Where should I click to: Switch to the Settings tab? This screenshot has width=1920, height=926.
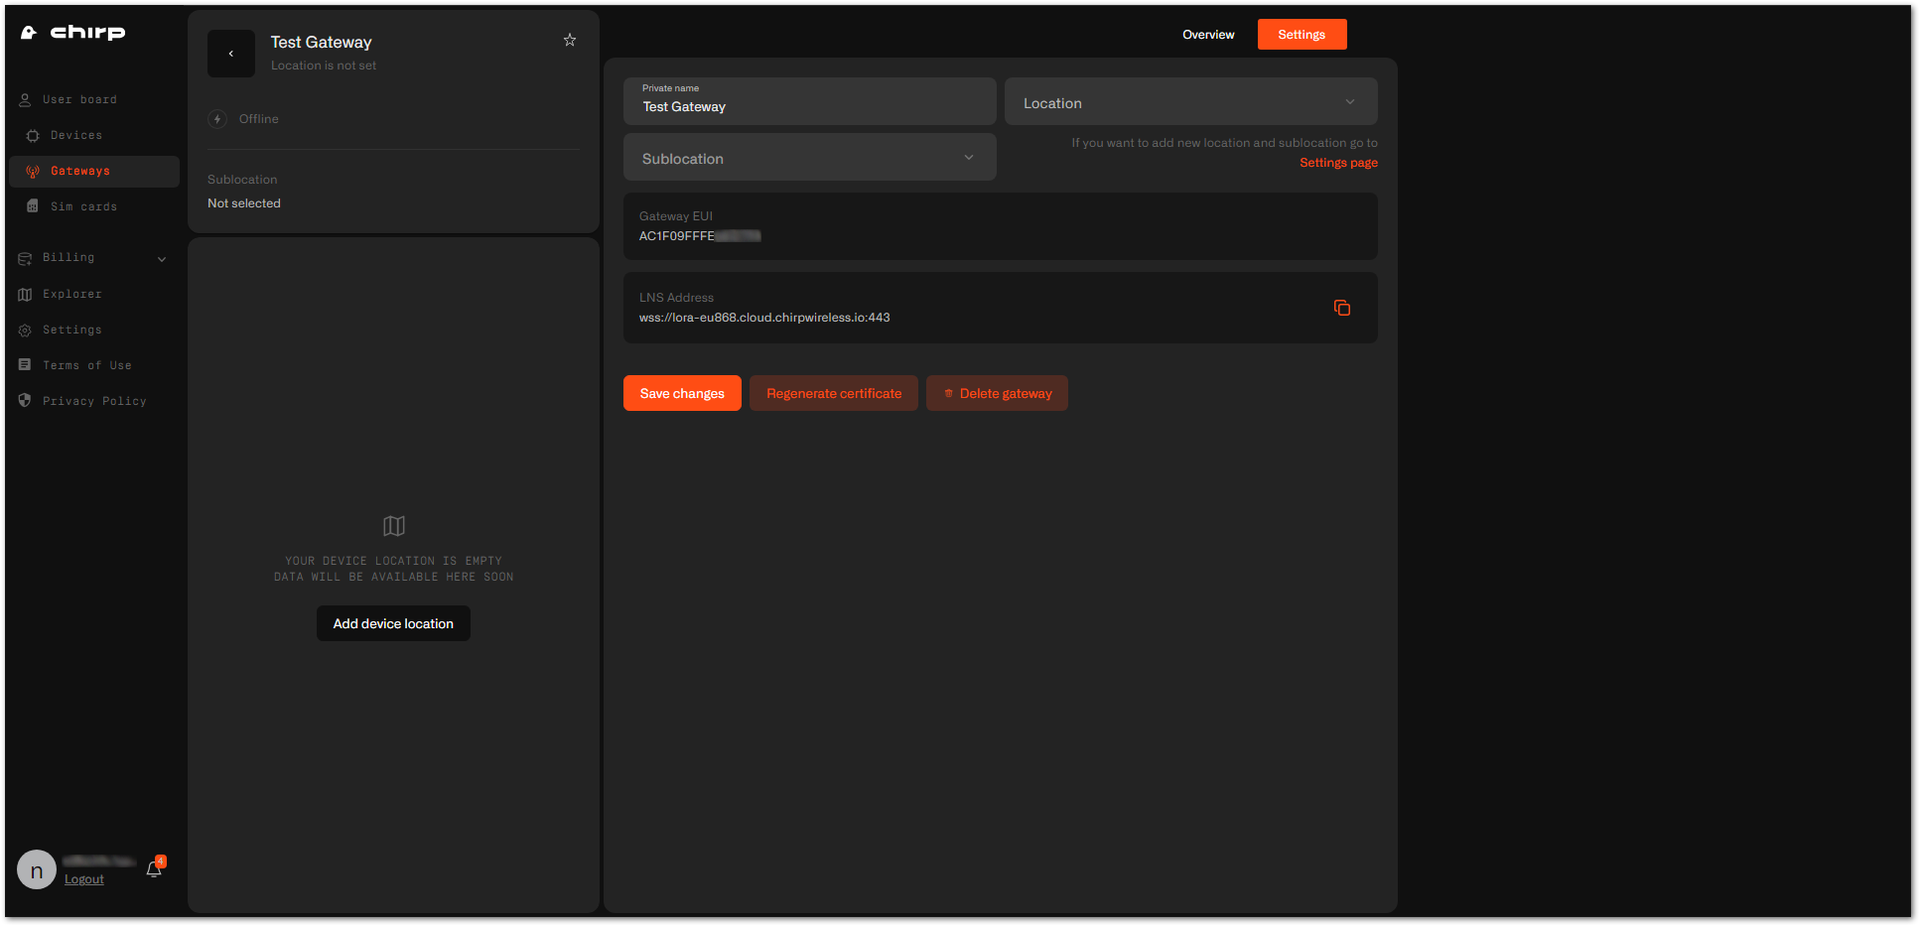1301,34
